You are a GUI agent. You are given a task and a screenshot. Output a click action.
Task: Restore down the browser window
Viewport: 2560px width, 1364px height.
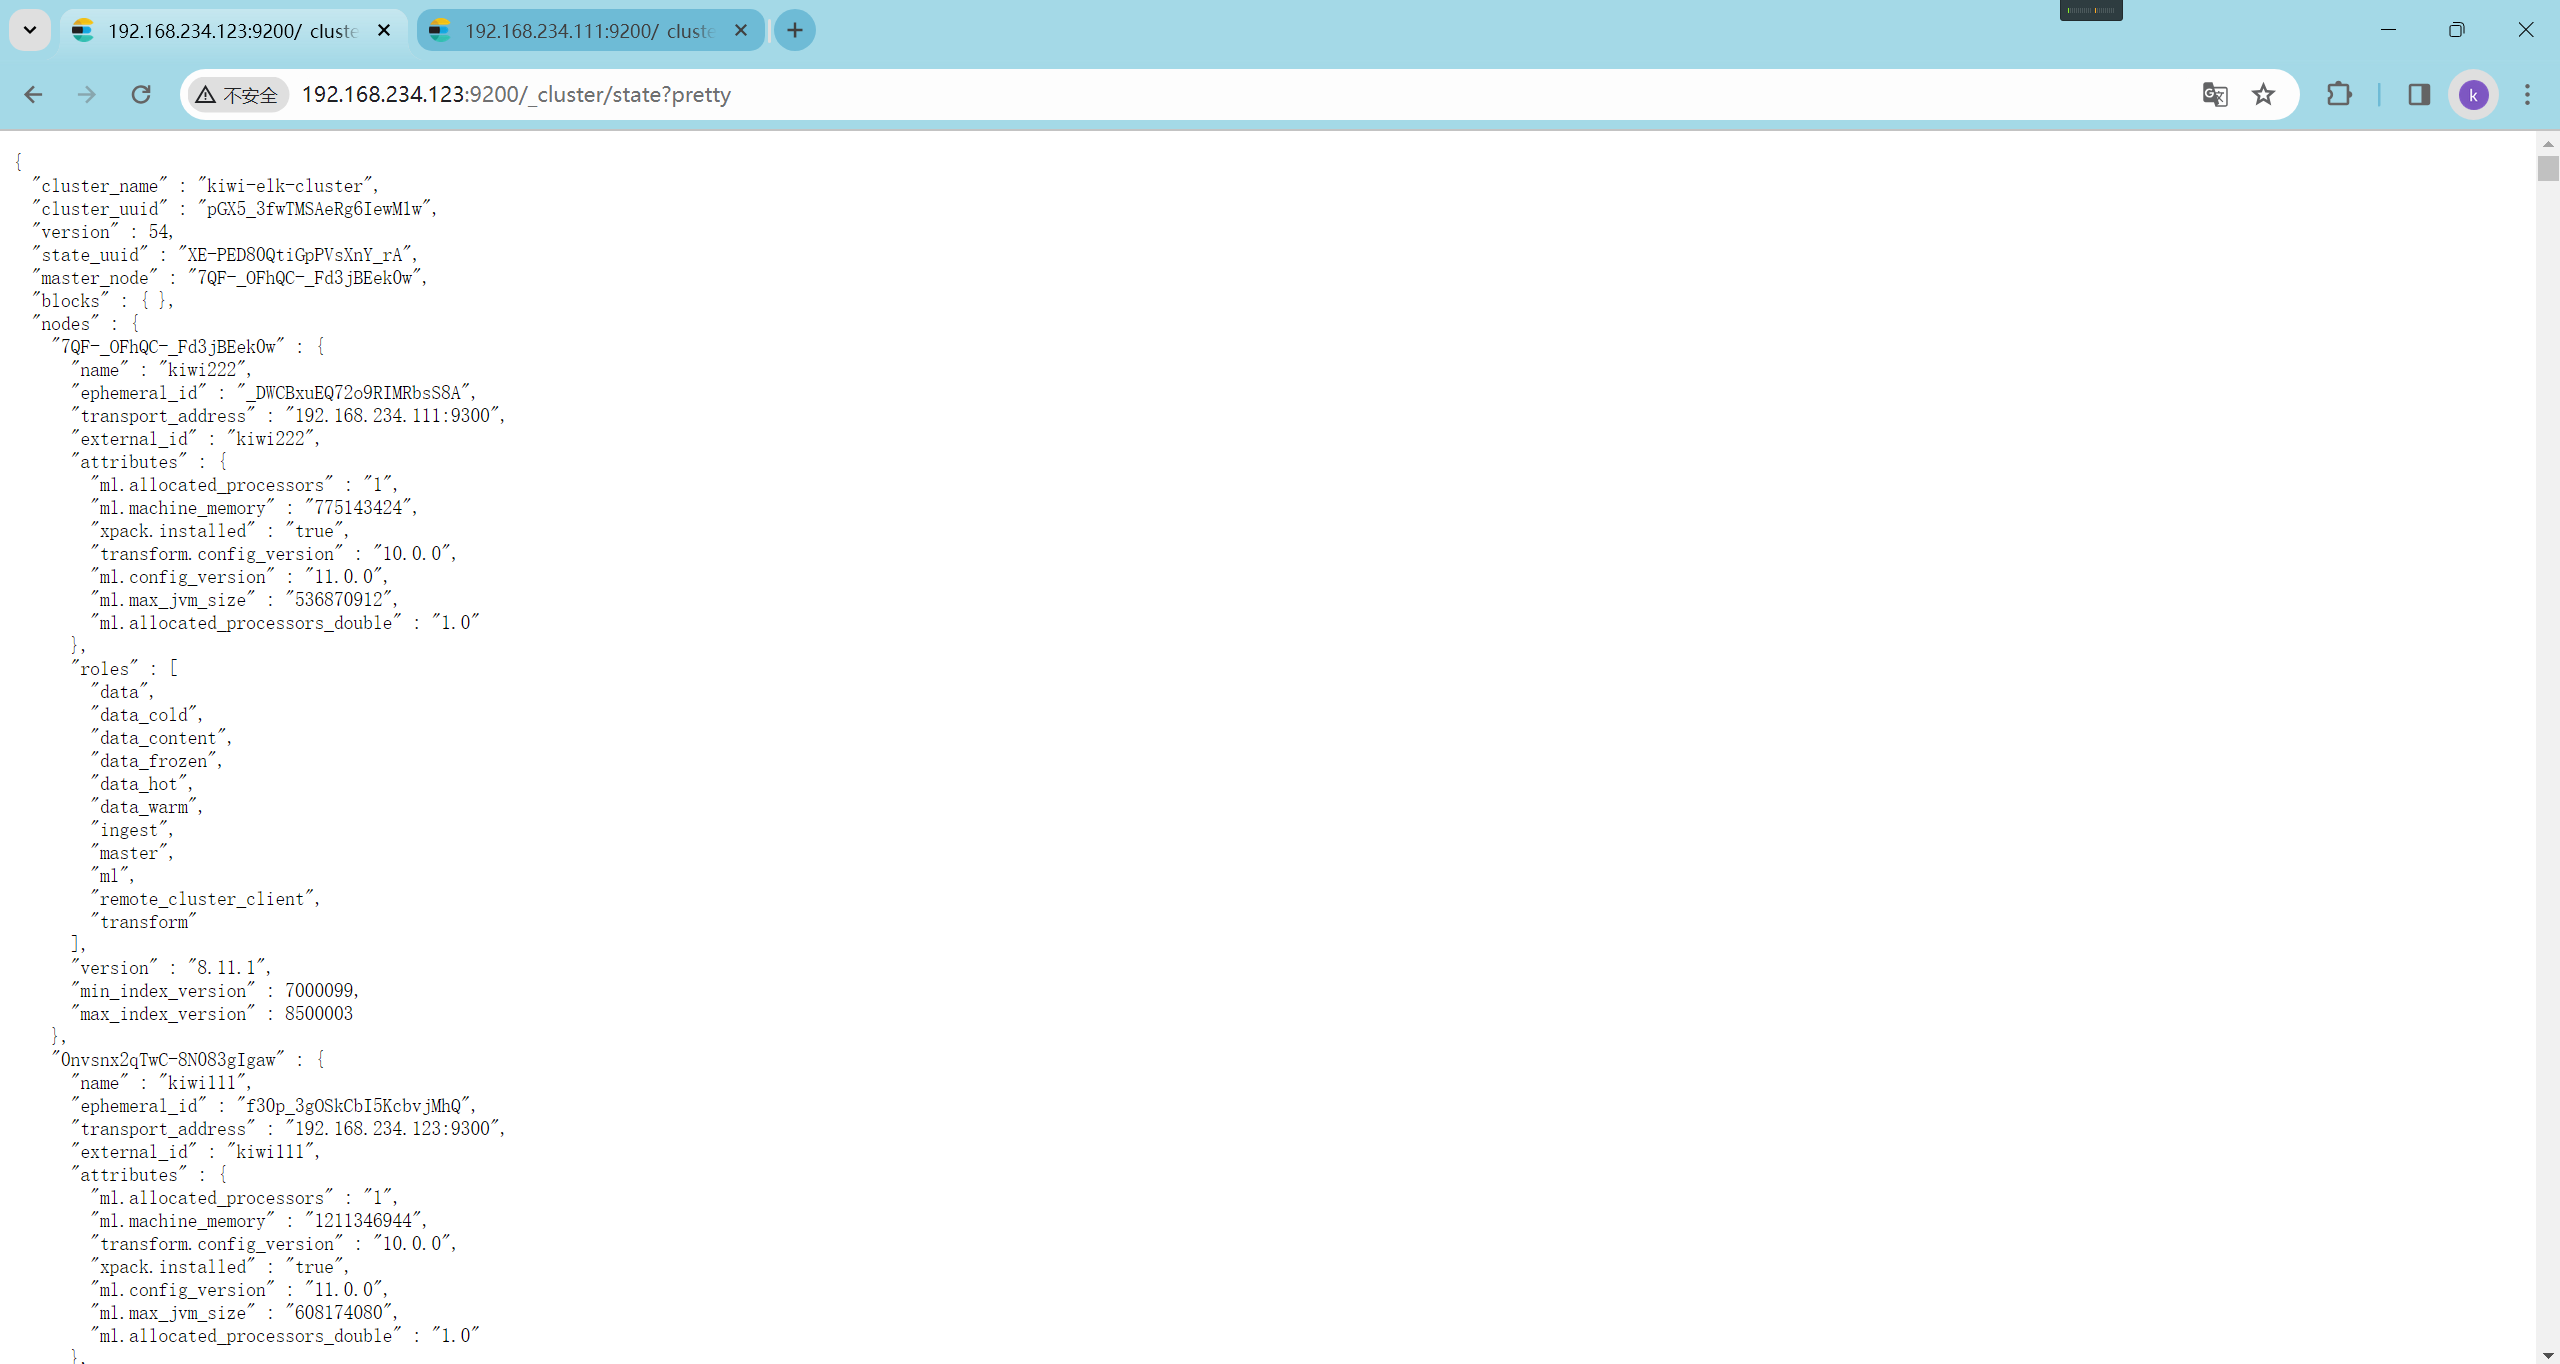pyautogui.click(x=2456, y=30)
